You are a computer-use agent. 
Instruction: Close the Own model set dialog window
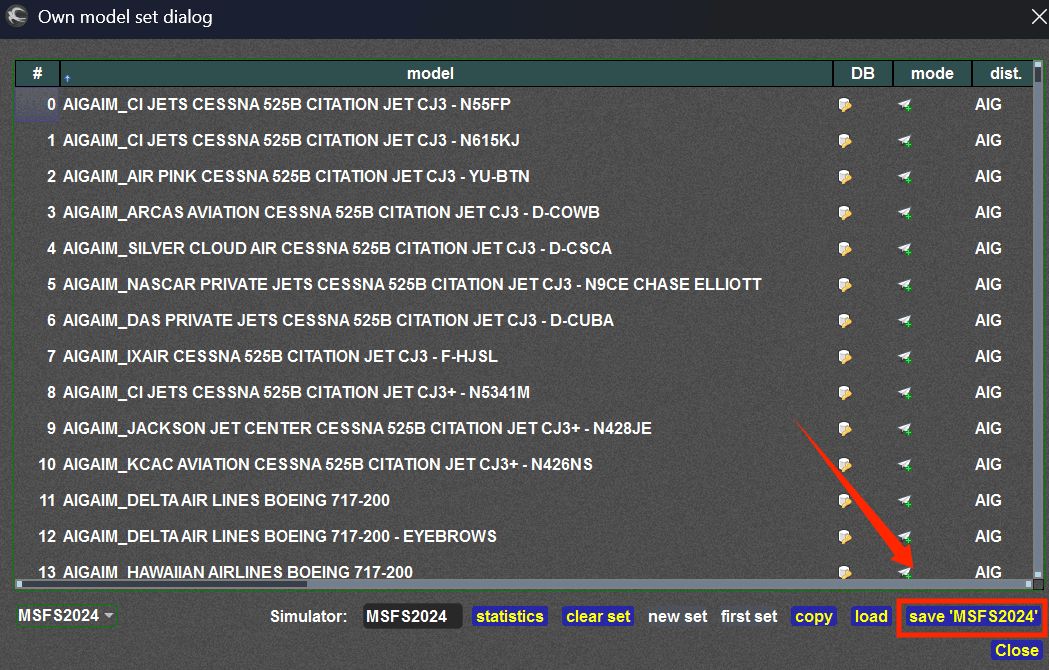[x=1038, y=17]
